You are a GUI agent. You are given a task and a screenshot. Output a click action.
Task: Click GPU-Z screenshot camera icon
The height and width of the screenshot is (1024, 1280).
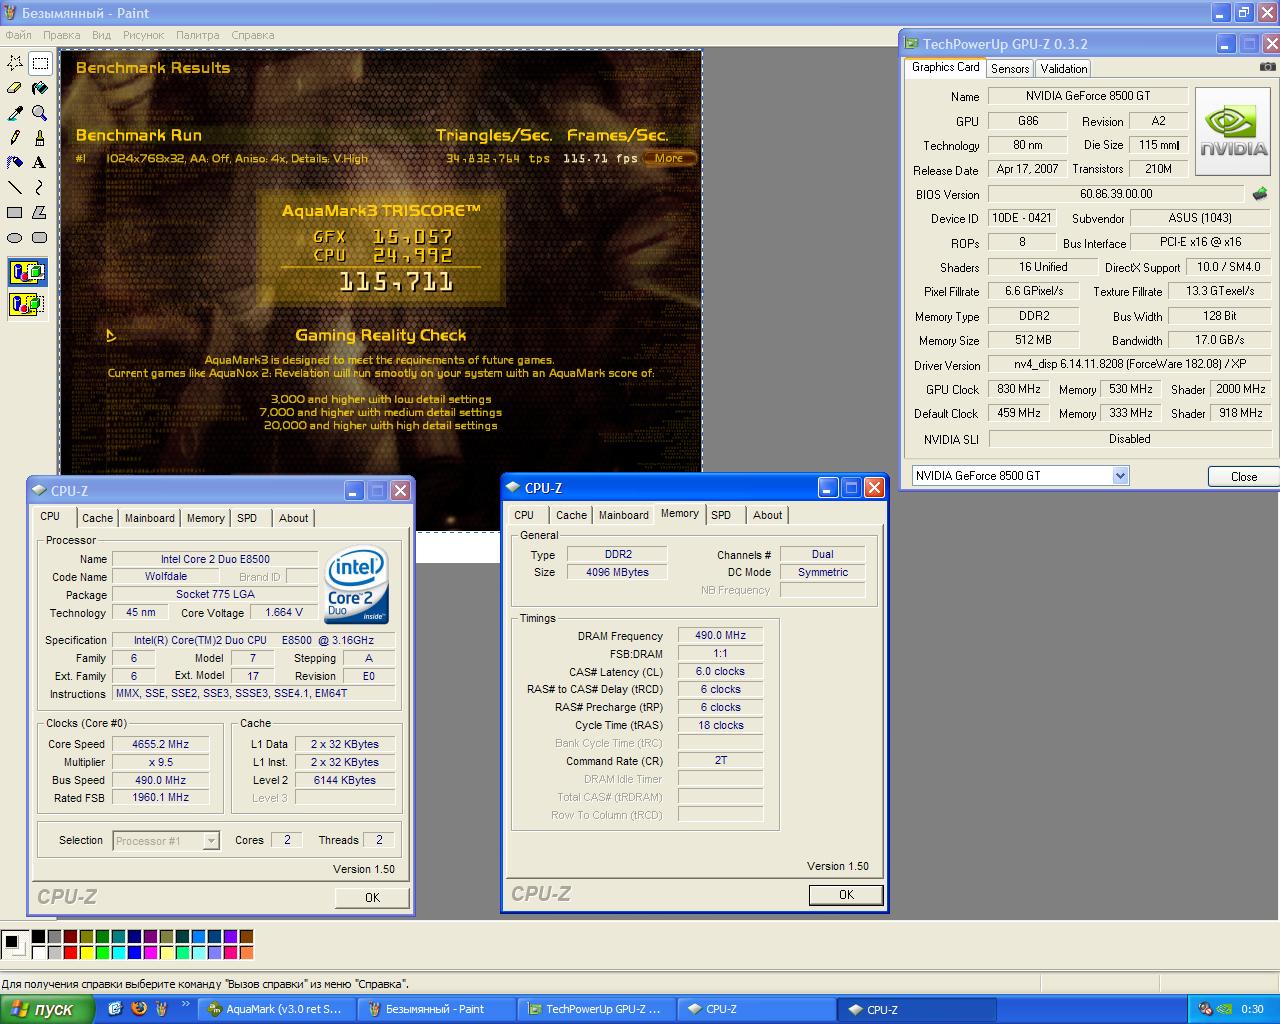(1267, 67)
